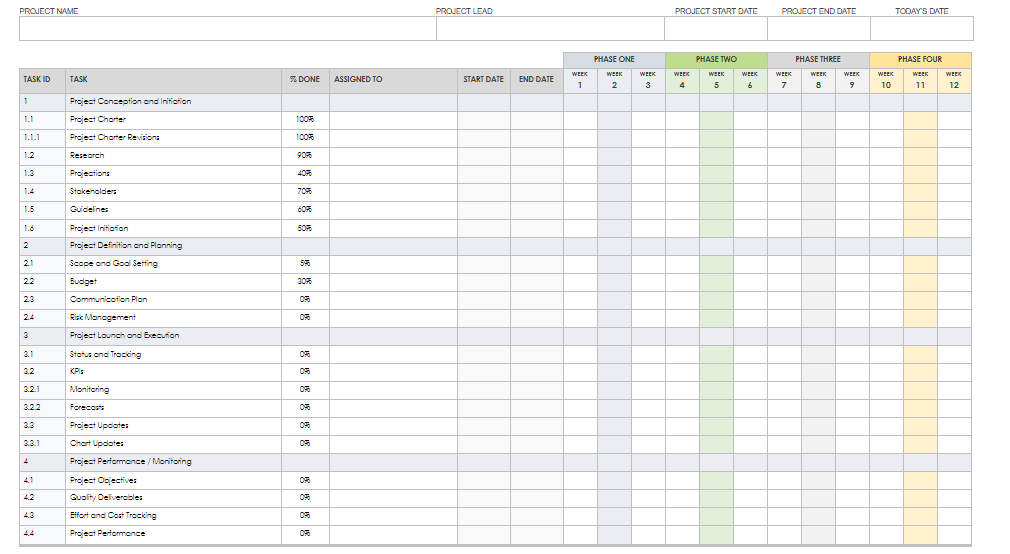Viewport: 1010px width, 554px height.
Task: Click the Project Charter Revisions task cell
Action: [173, 138]
